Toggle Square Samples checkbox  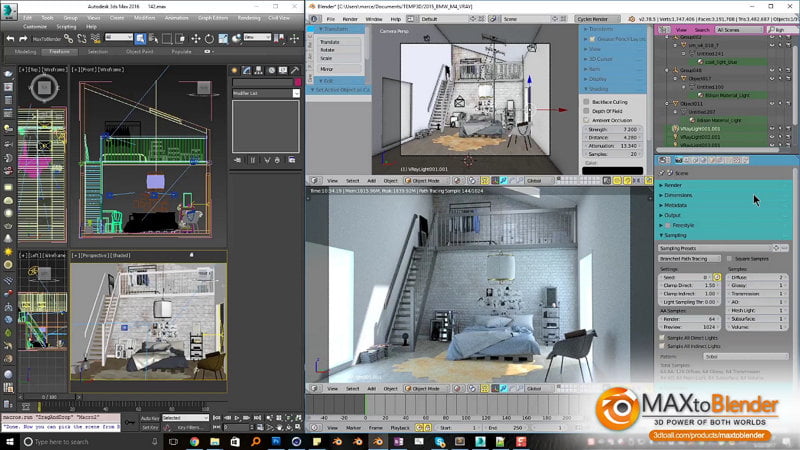coord(729,259)
